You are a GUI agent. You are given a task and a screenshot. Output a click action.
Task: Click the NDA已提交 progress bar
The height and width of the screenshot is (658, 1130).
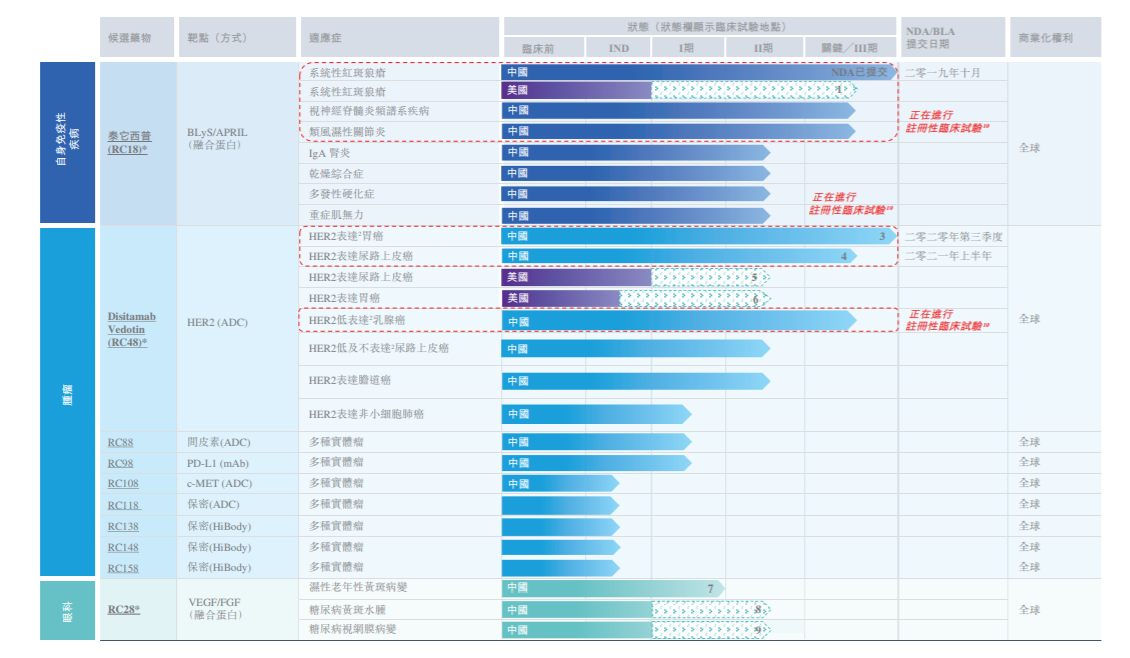click(699, 72)
